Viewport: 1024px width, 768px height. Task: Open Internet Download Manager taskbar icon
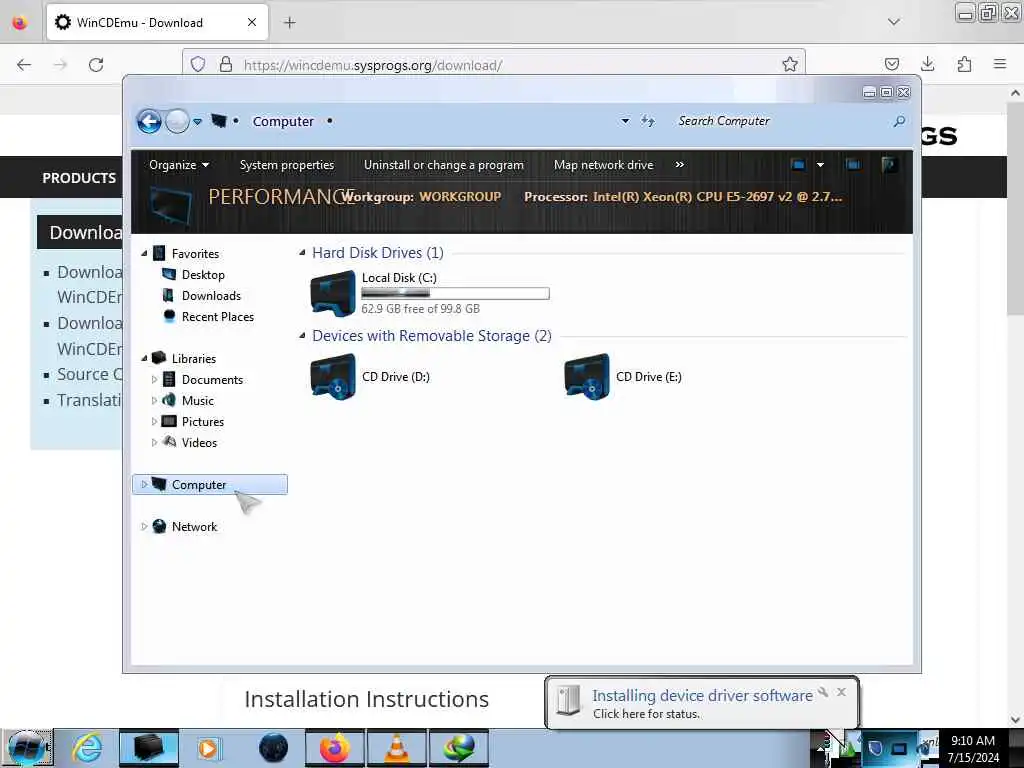coord(458,748)
